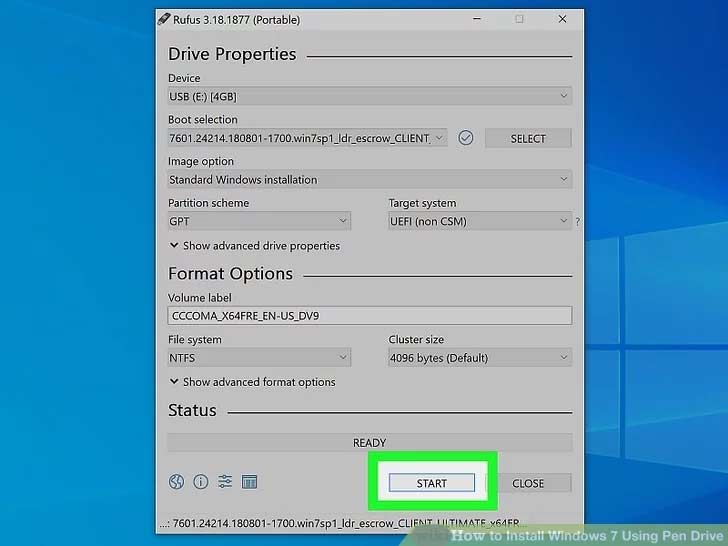
Task: Expand Show advanced format options
Action: (x=252, y=382)
